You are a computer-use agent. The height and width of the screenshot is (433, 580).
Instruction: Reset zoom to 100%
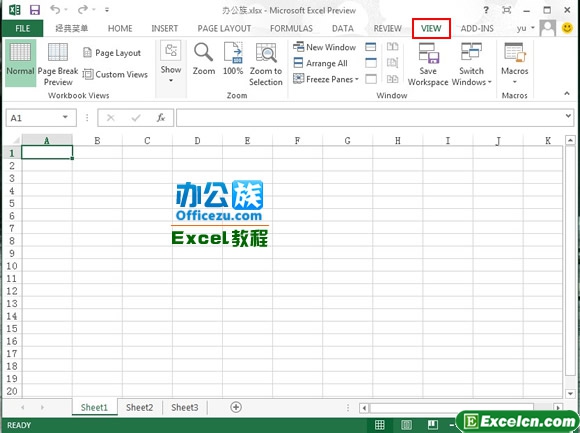coord(233,59)
